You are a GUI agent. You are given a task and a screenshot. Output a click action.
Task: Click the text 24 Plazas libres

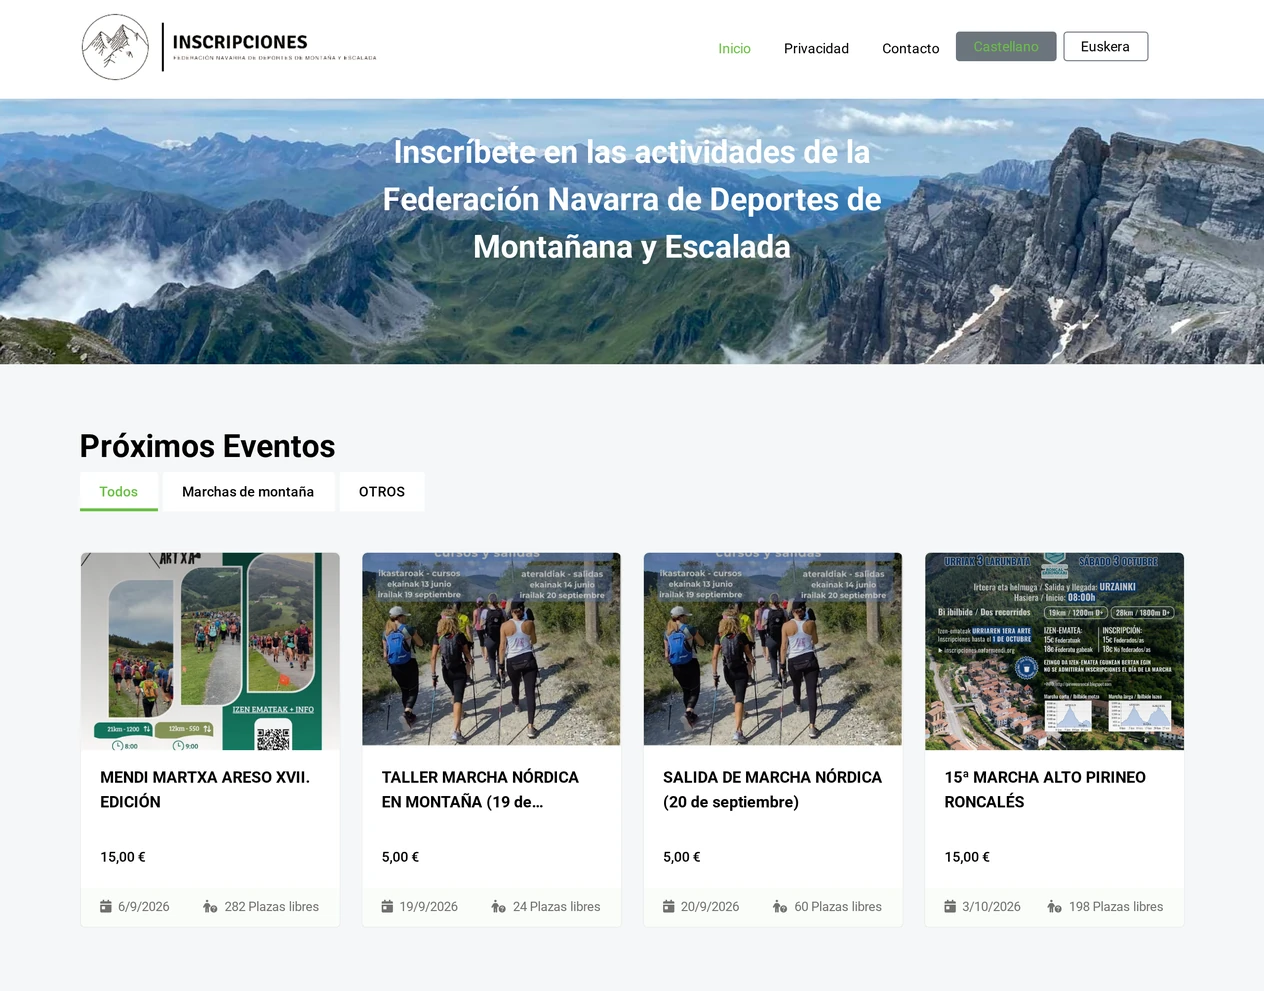click(x=557, y=907)
